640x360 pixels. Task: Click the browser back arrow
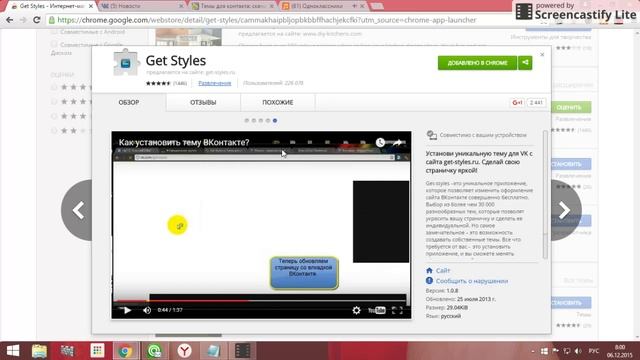click(9, 20)
